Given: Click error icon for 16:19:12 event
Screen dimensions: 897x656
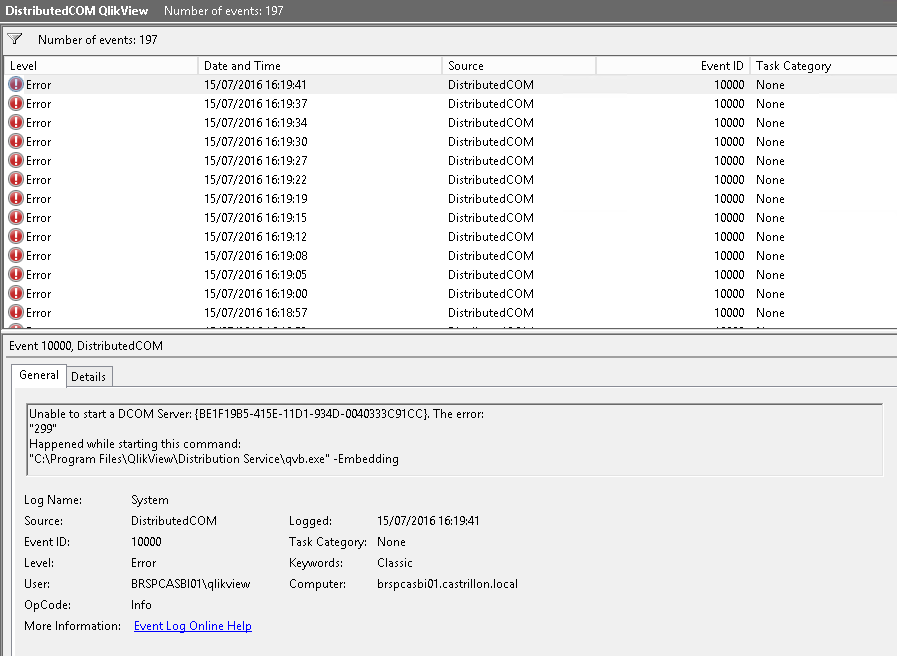Looking at the screenshot, I should coord(16,236).
